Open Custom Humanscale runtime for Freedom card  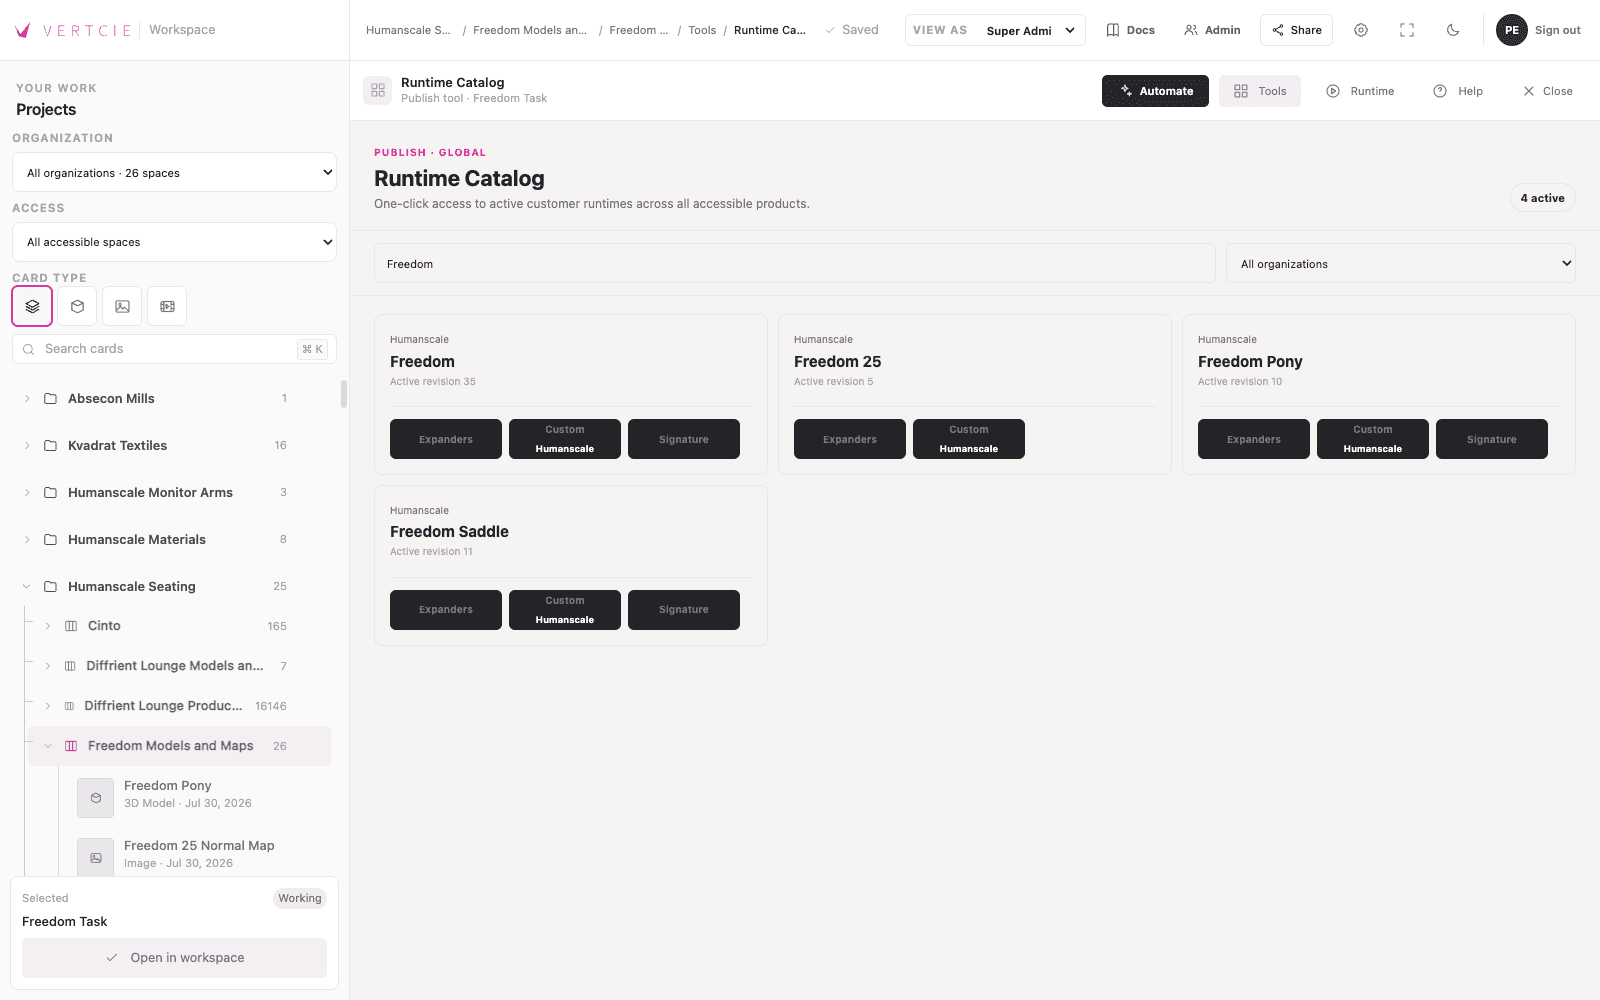565,439
